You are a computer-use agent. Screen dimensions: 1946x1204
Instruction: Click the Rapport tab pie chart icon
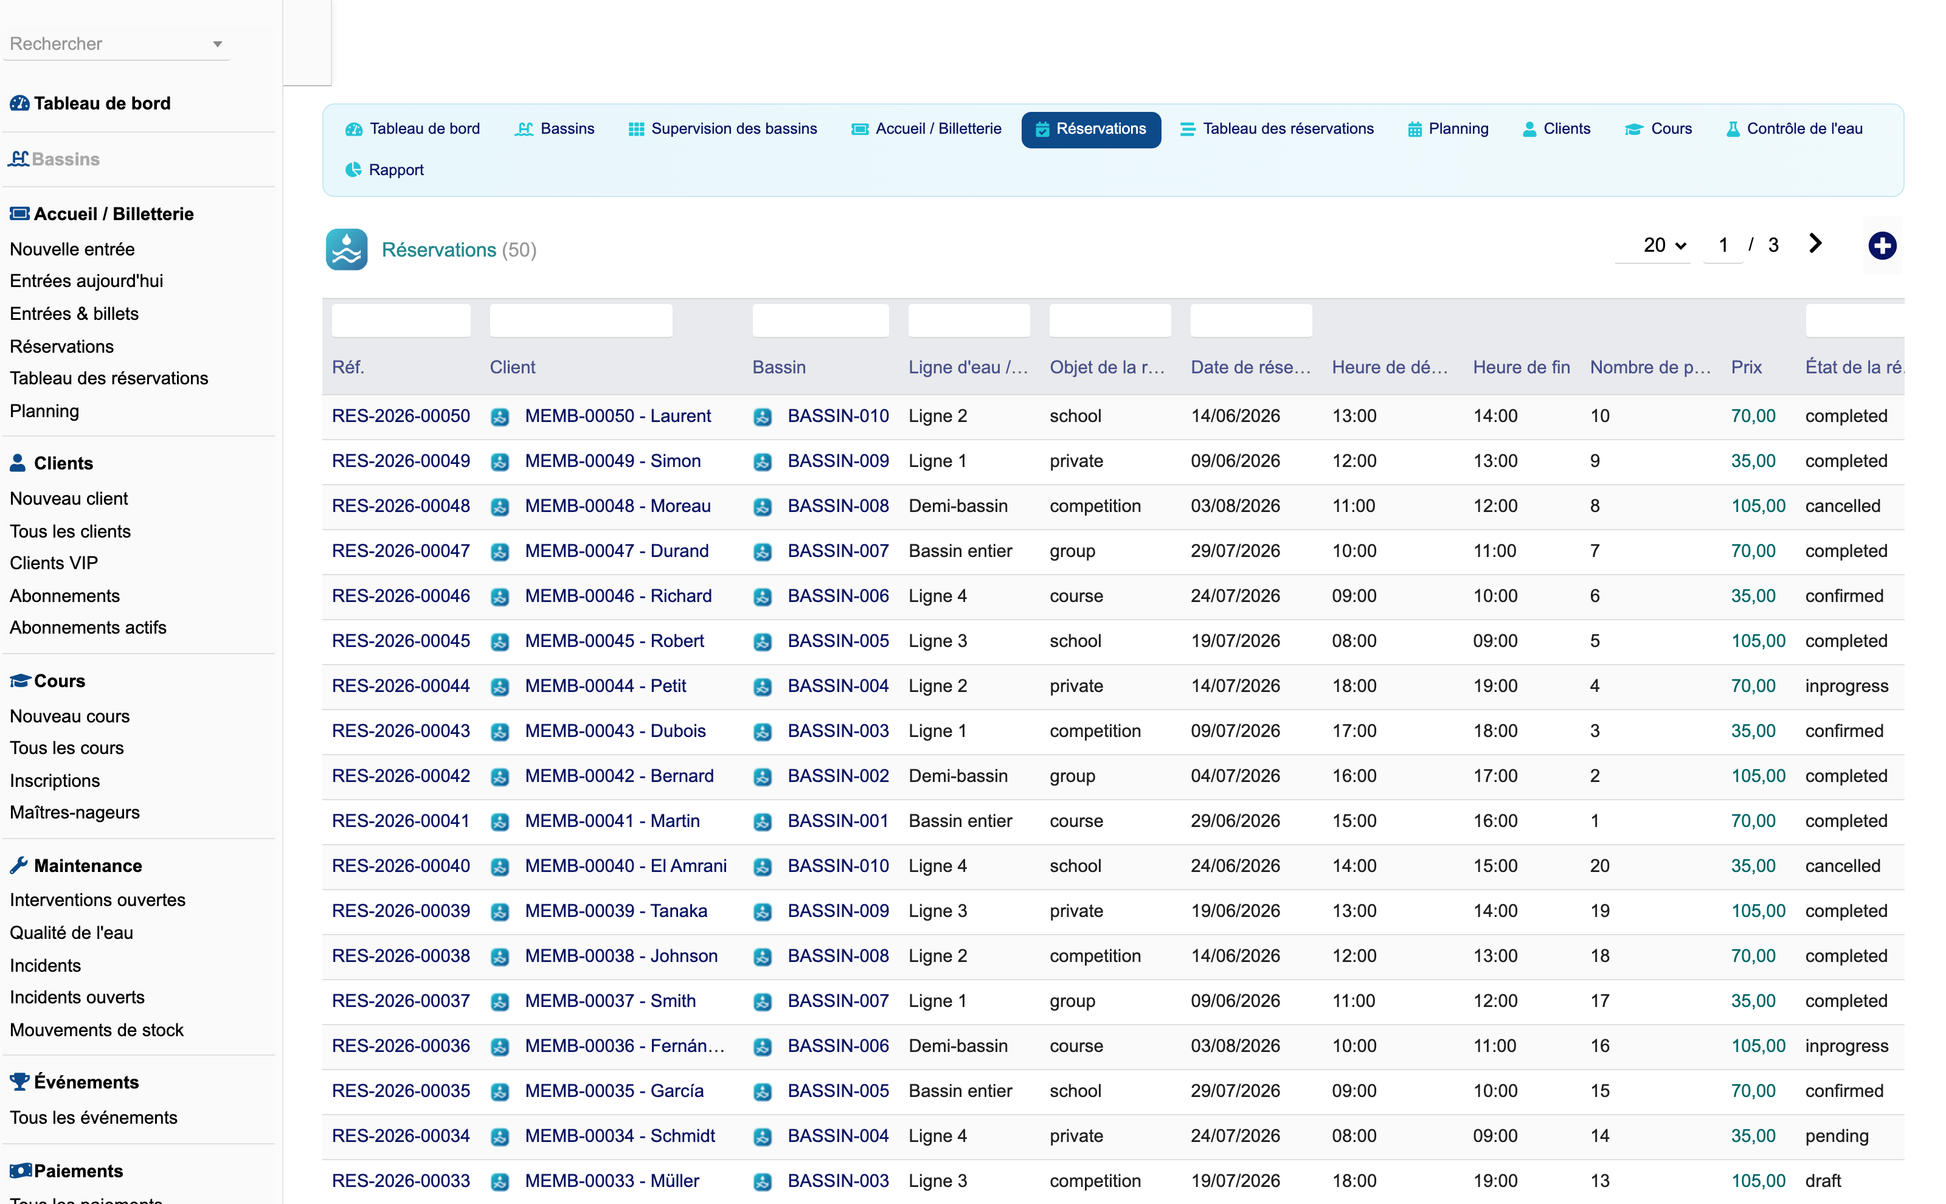pyautogui.click(x=353, y=170)
